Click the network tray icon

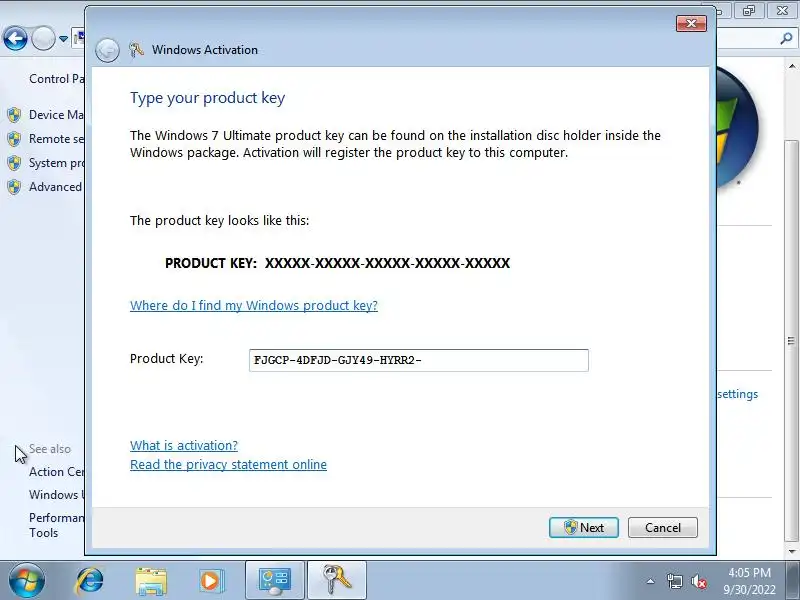(674, 581)
